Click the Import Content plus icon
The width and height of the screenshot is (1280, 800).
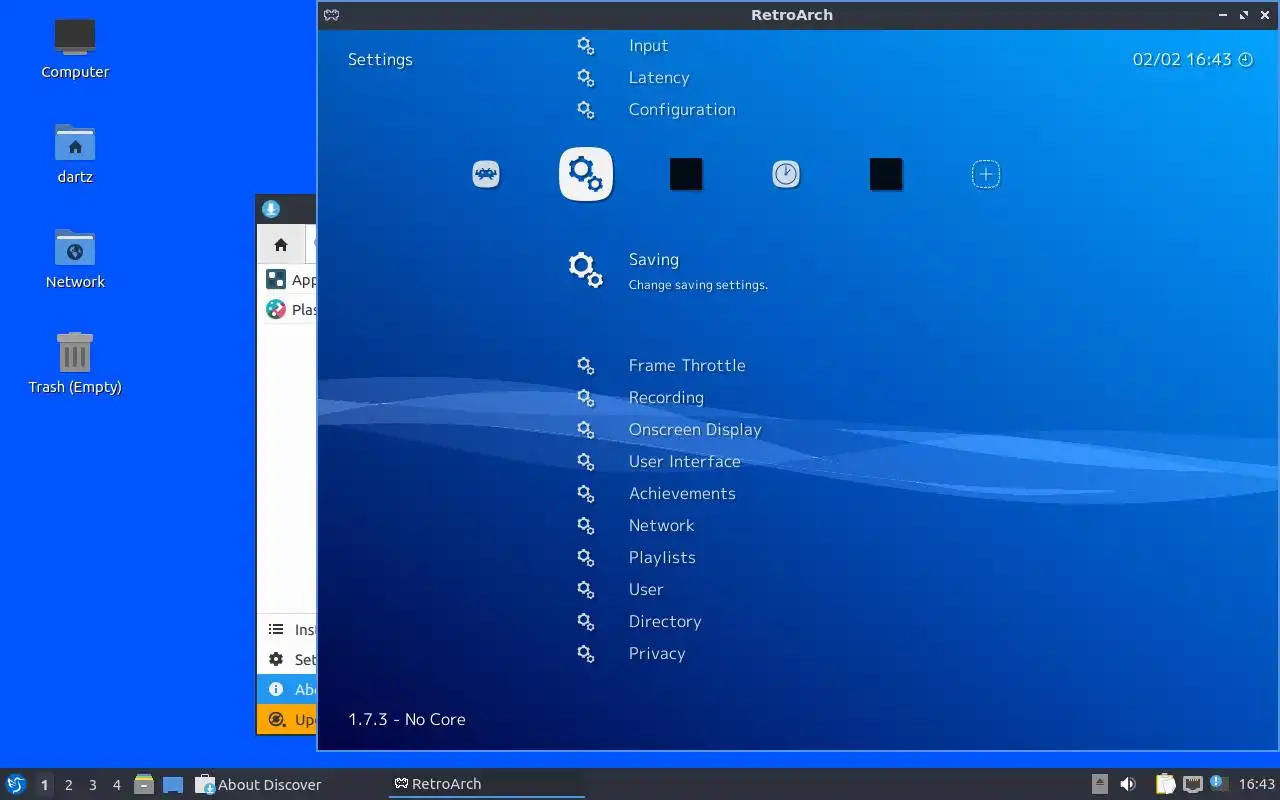pos(986,175)
